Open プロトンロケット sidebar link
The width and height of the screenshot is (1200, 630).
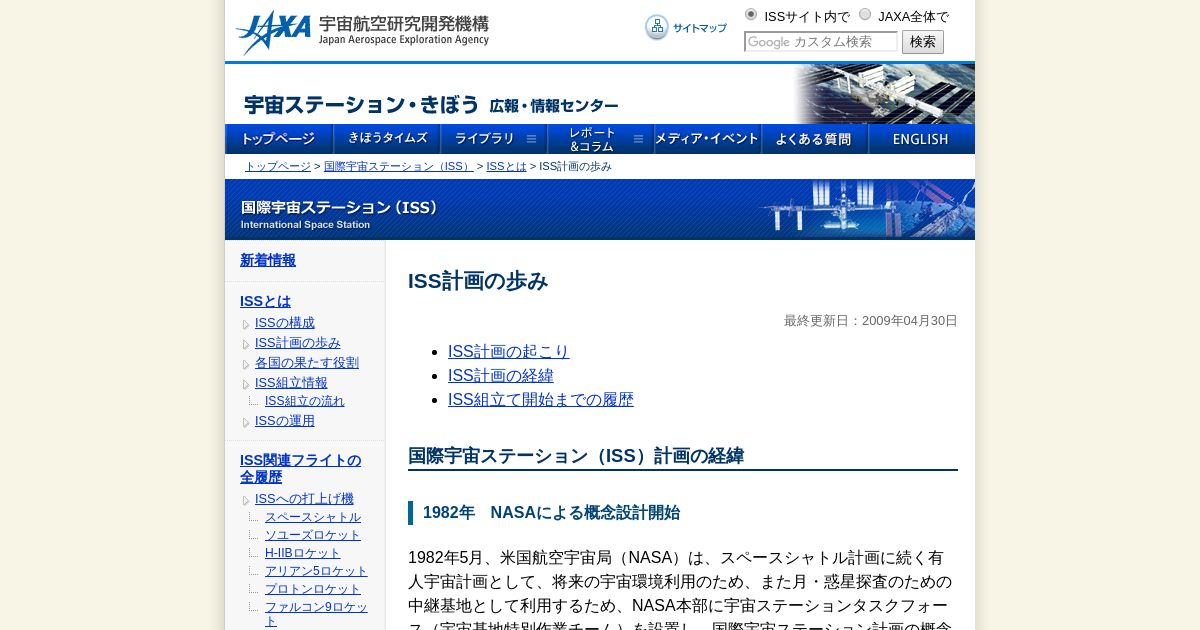pos(313,589)
